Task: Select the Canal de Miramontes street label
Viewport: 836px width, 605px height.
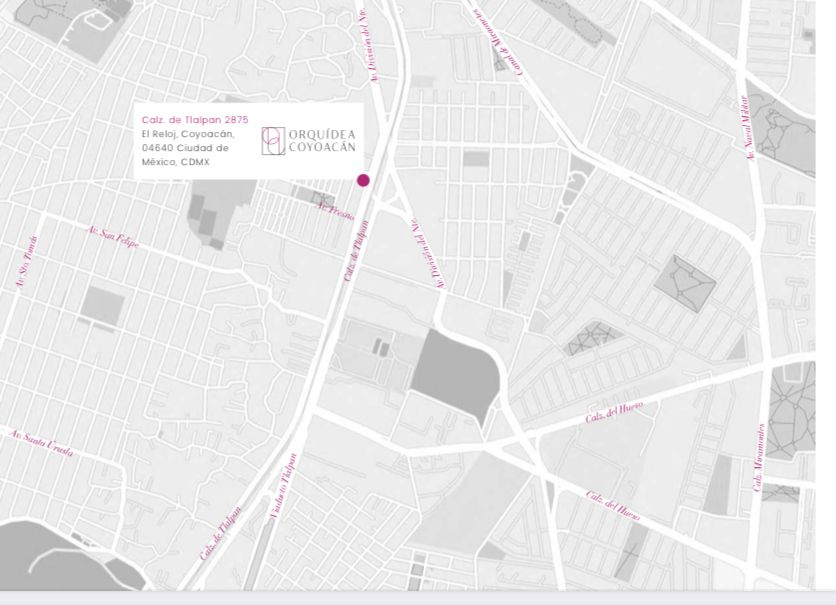Action: [x=498, y=40]
